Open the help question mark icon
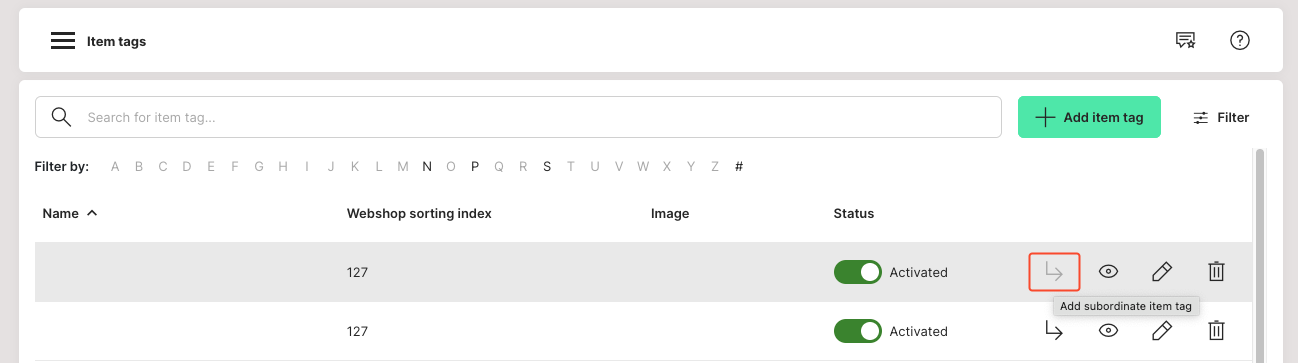Viewport: 1298px width, 363px height. (1240, 41)
